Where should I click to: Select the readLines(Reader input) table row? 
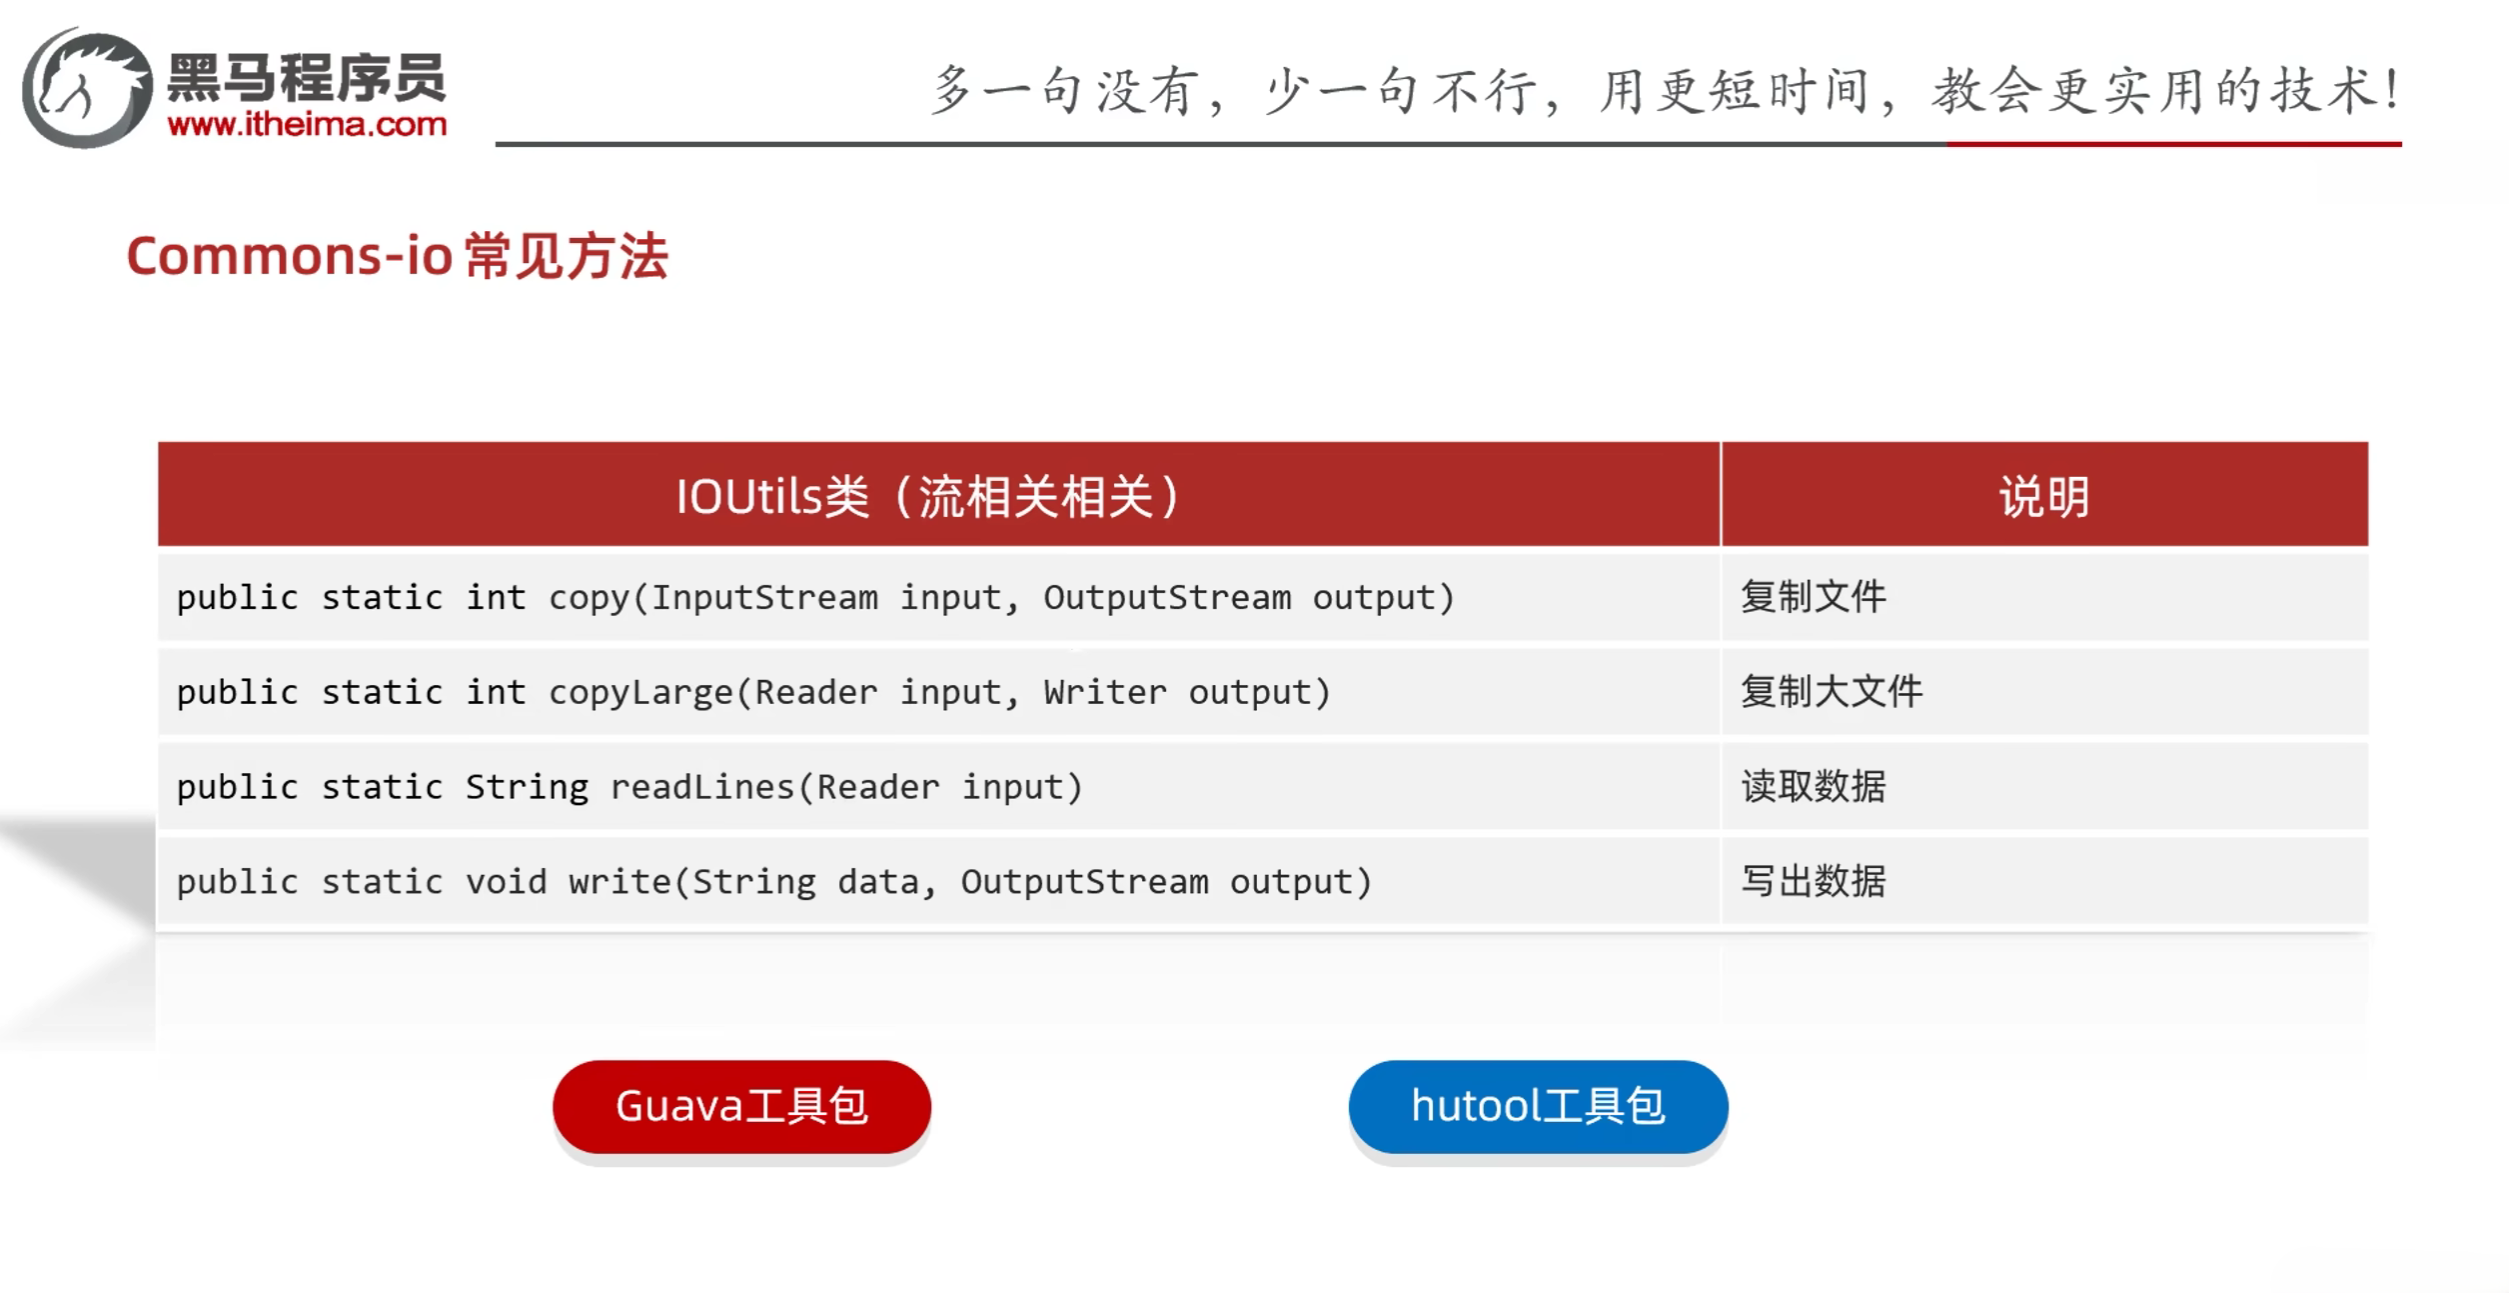pos(628,787)
